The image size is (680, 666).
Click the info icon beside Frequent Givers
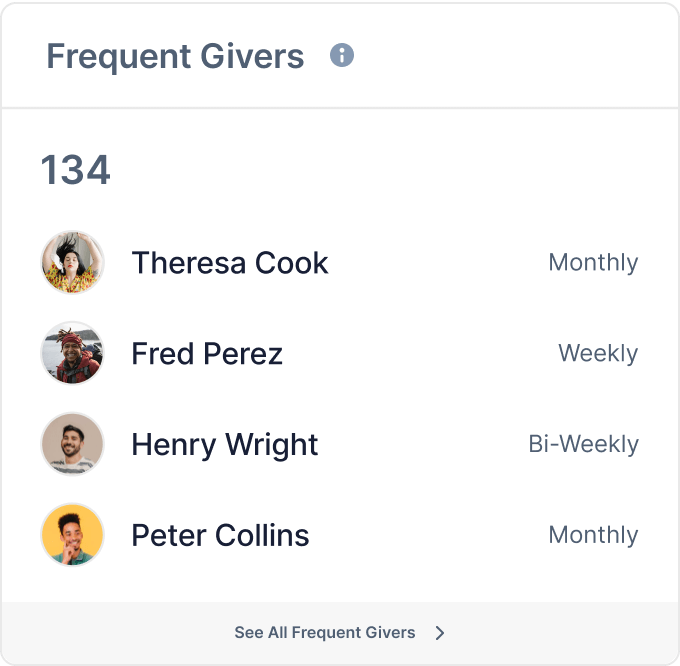click(342, 56)
